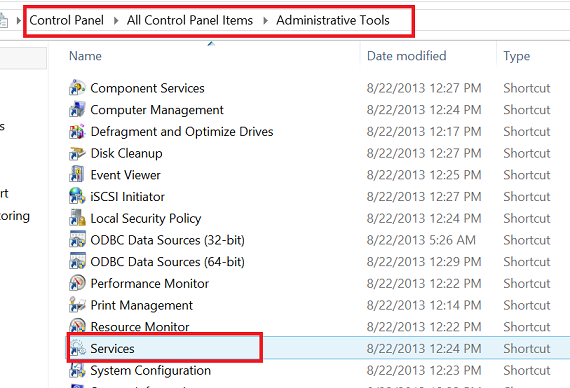
Task: Expand dropdown arrow after Control Panel breadcrumb
Action: click(x=116, y=21)
